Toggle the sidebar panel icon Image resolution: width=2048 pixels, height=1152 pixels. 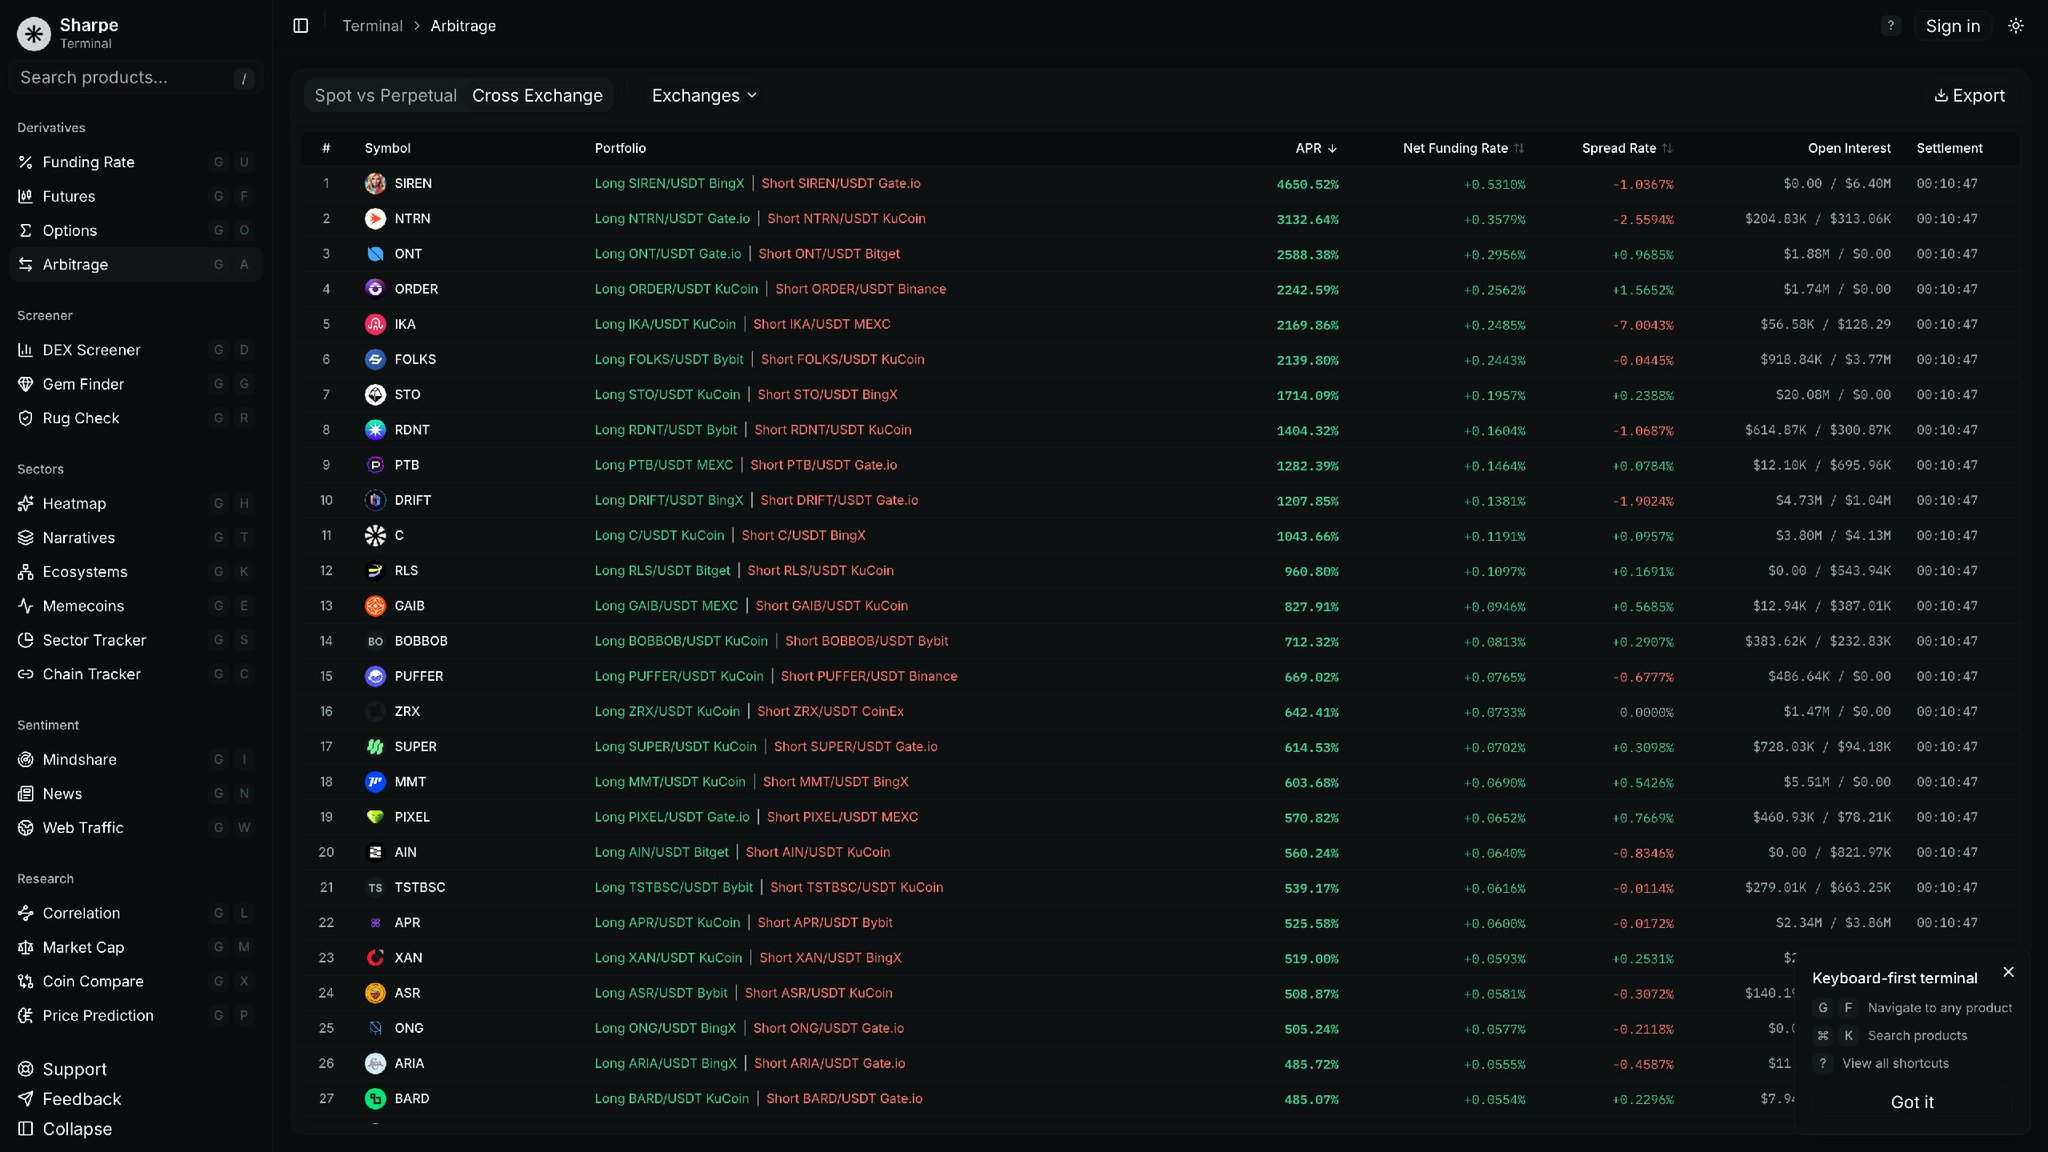pos(301,26)
